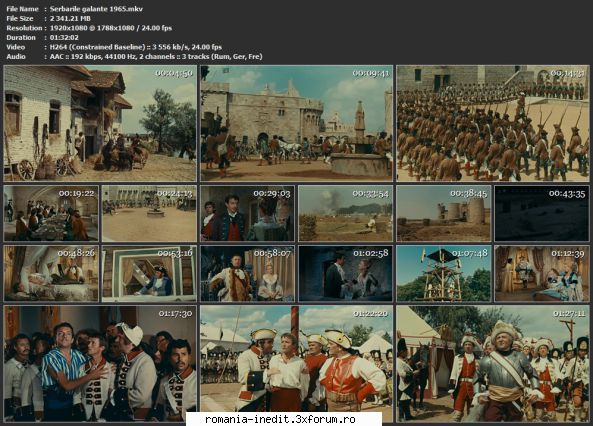593x426 pixels.
Task: Click the 'Video' label
Action: 16,47
